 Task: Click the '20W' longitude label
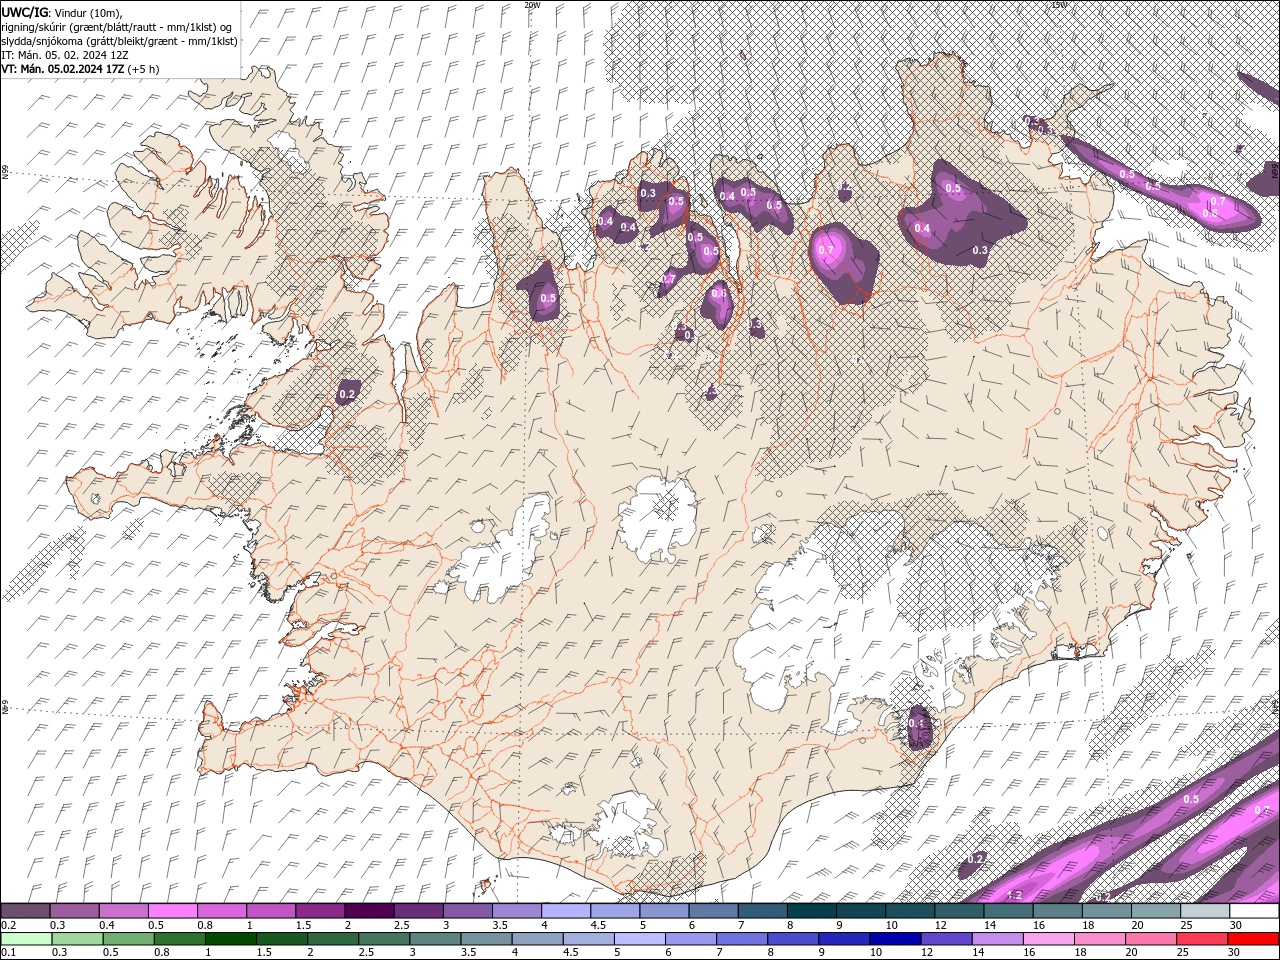pos(532,5)
